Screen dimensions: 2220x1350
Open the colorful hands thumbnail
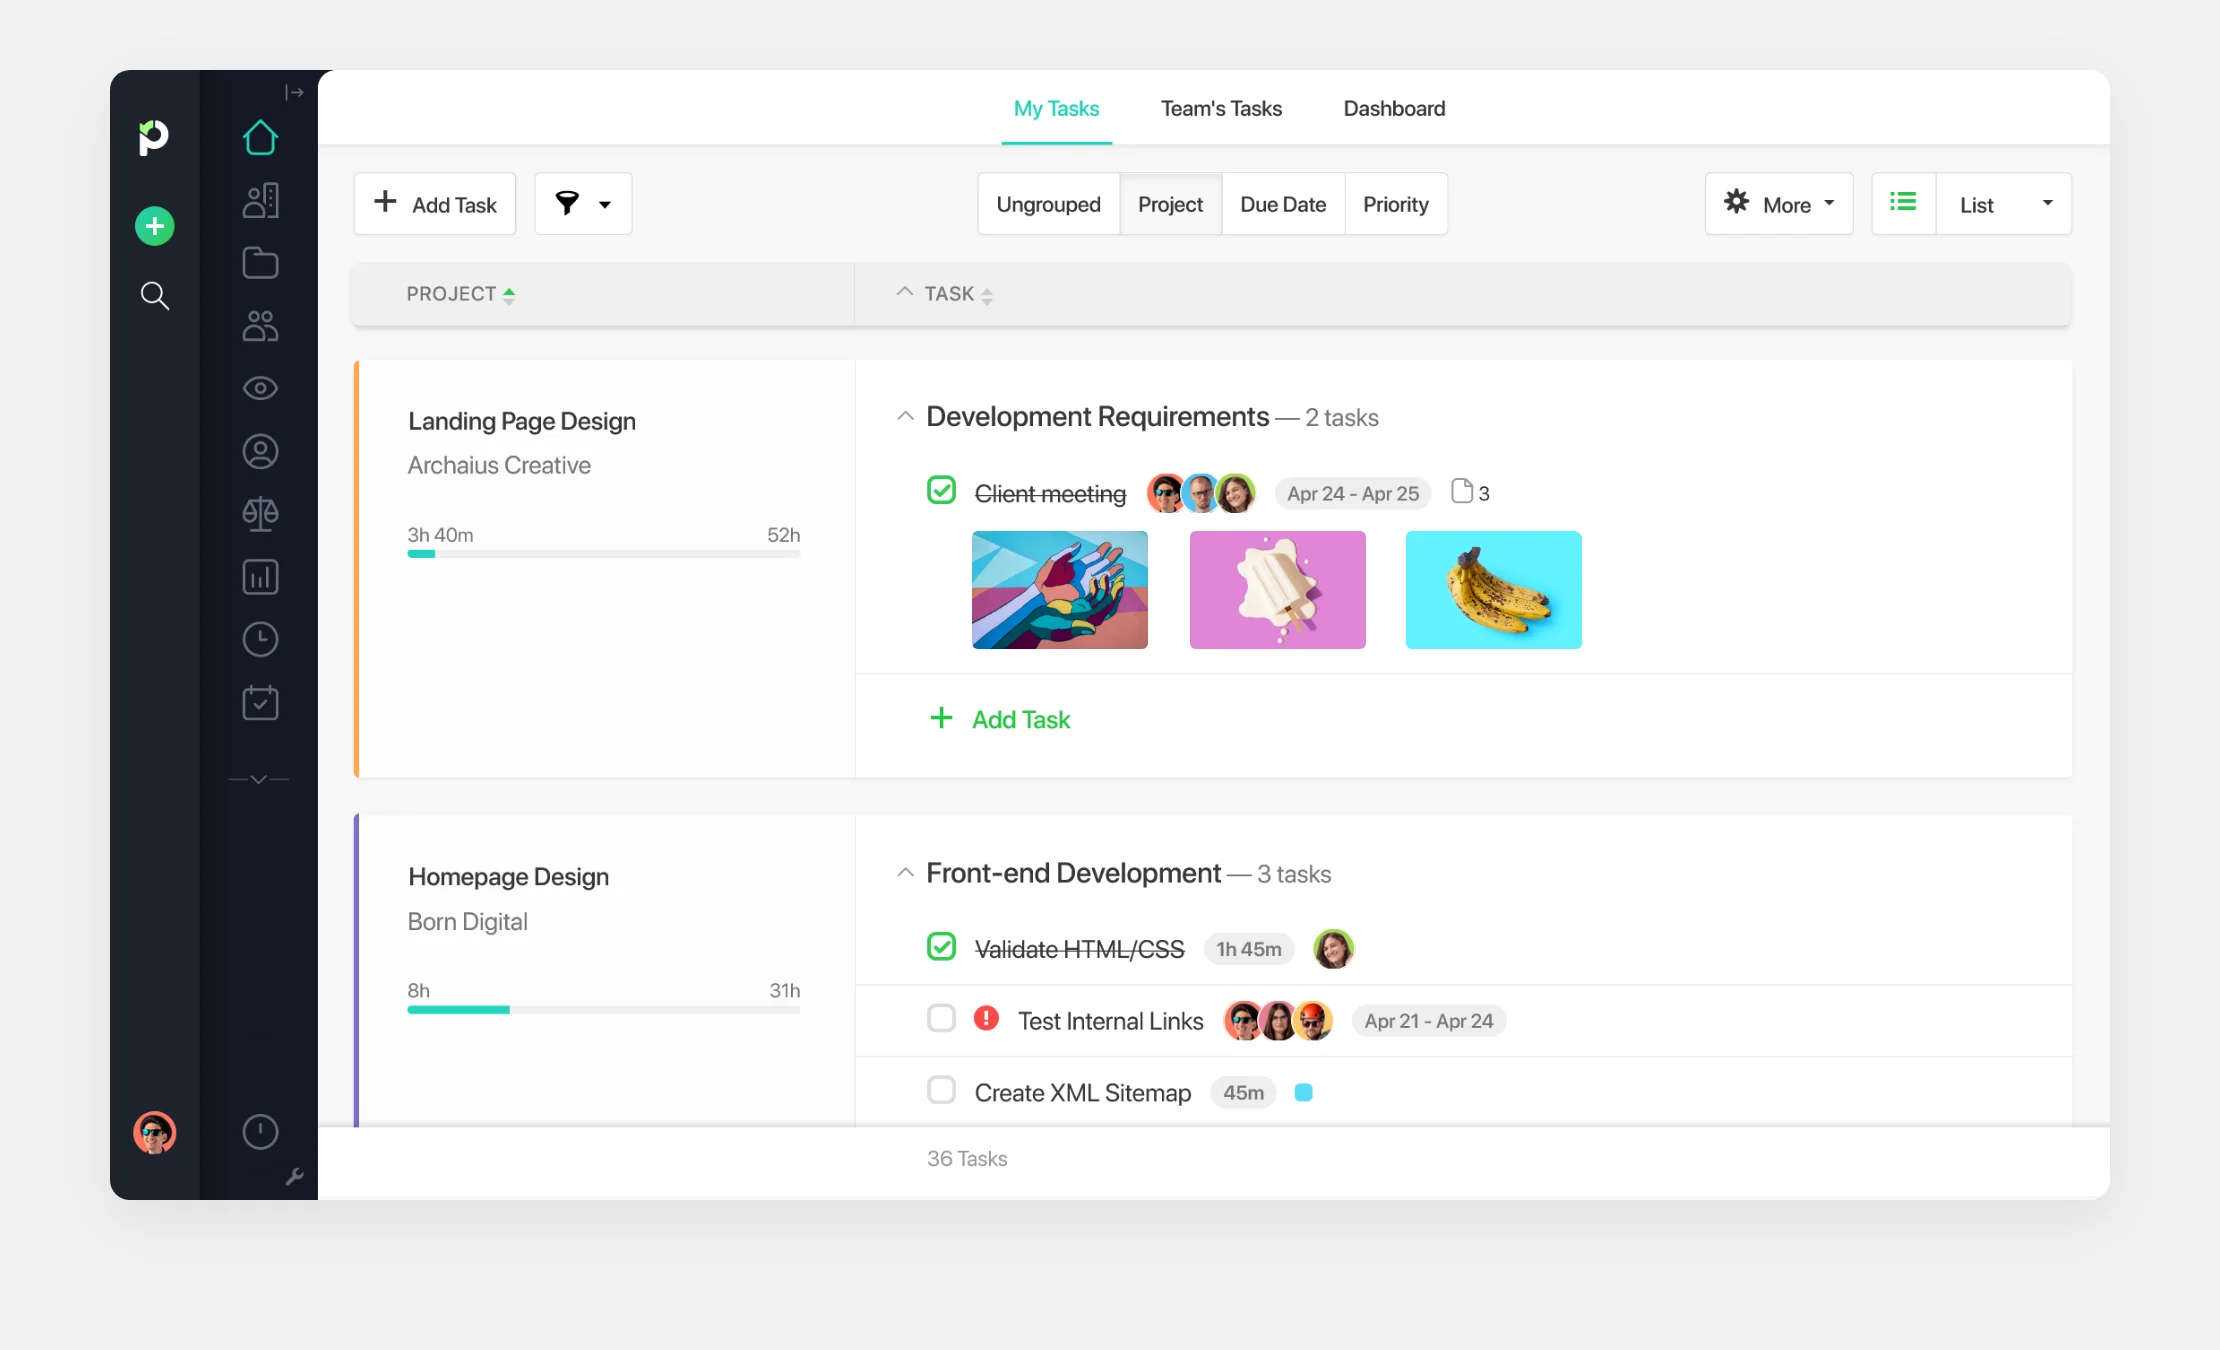1060,590
